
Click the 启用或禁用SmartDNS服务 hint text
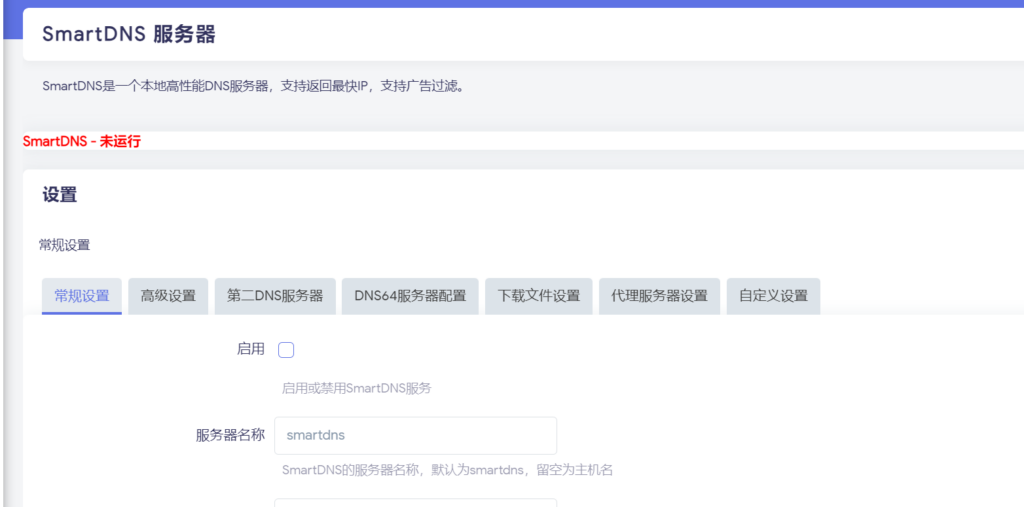click(357, 388)
